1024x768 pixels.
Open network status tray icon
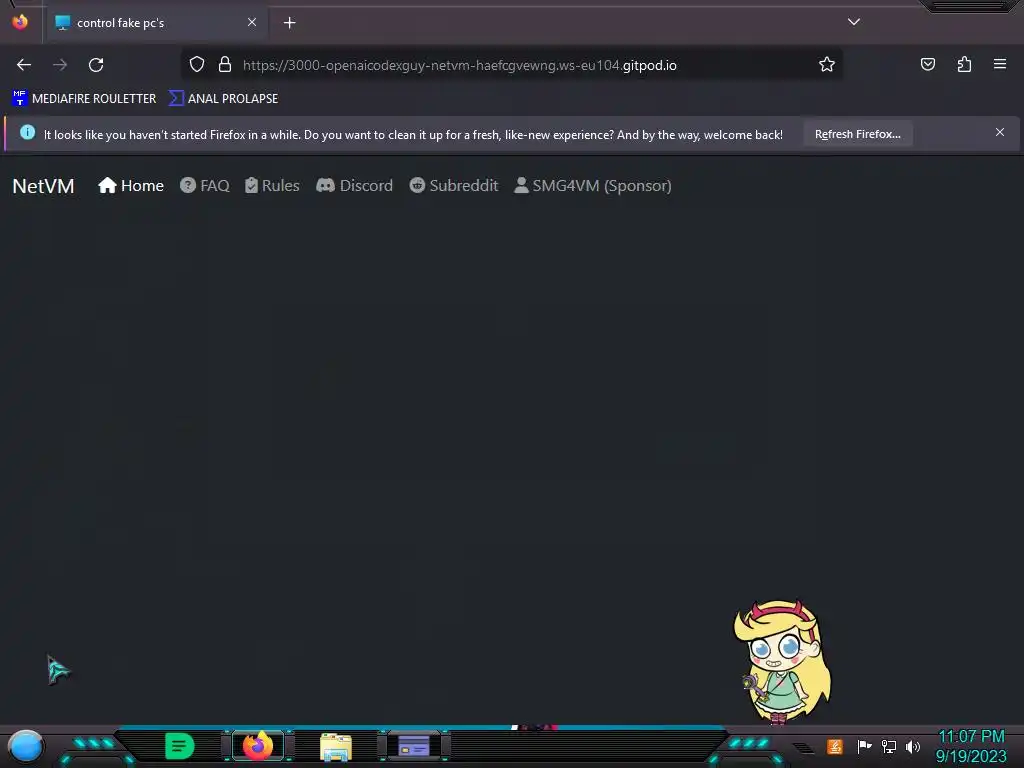click(x=889, y=746)
